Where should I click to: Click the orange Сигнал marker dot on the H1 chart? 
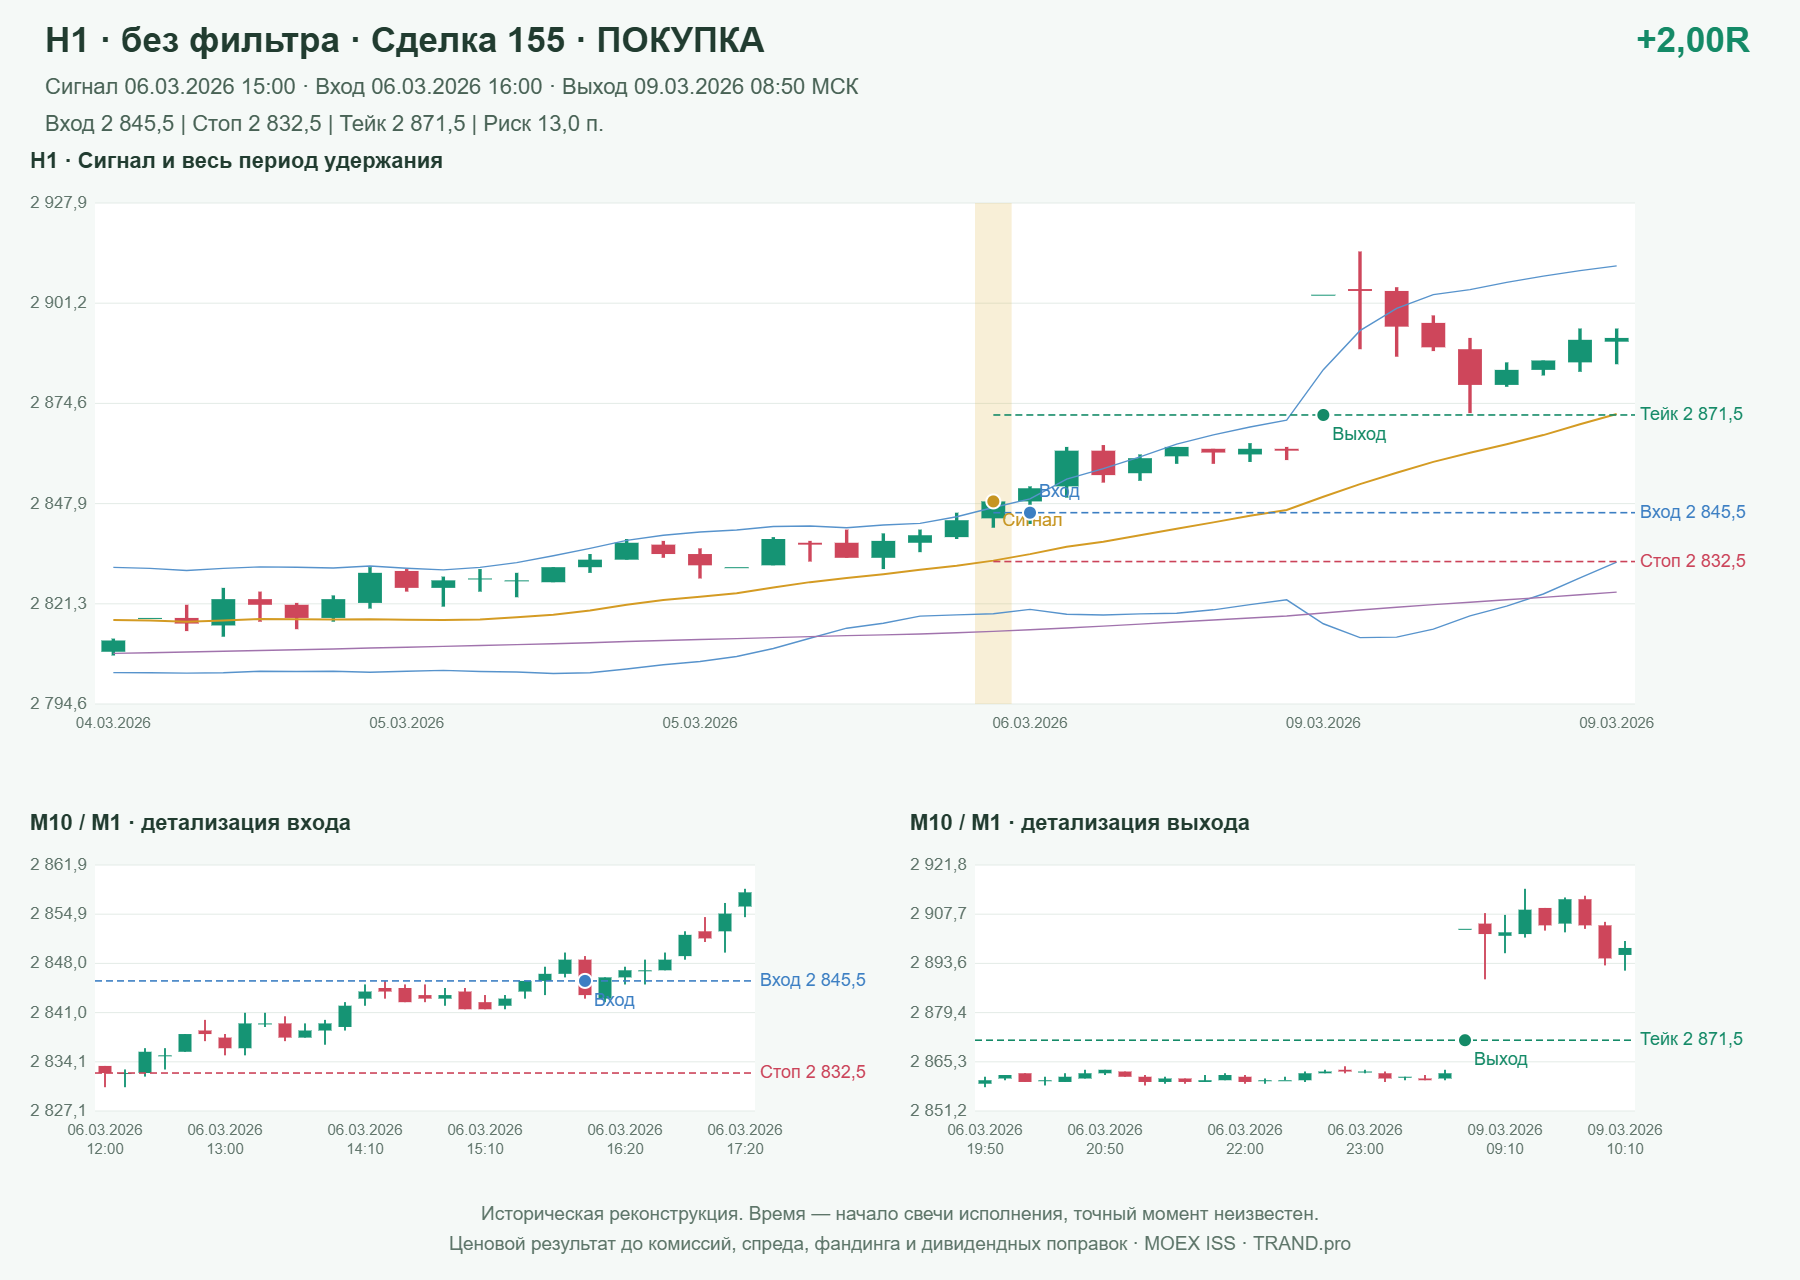993,502
